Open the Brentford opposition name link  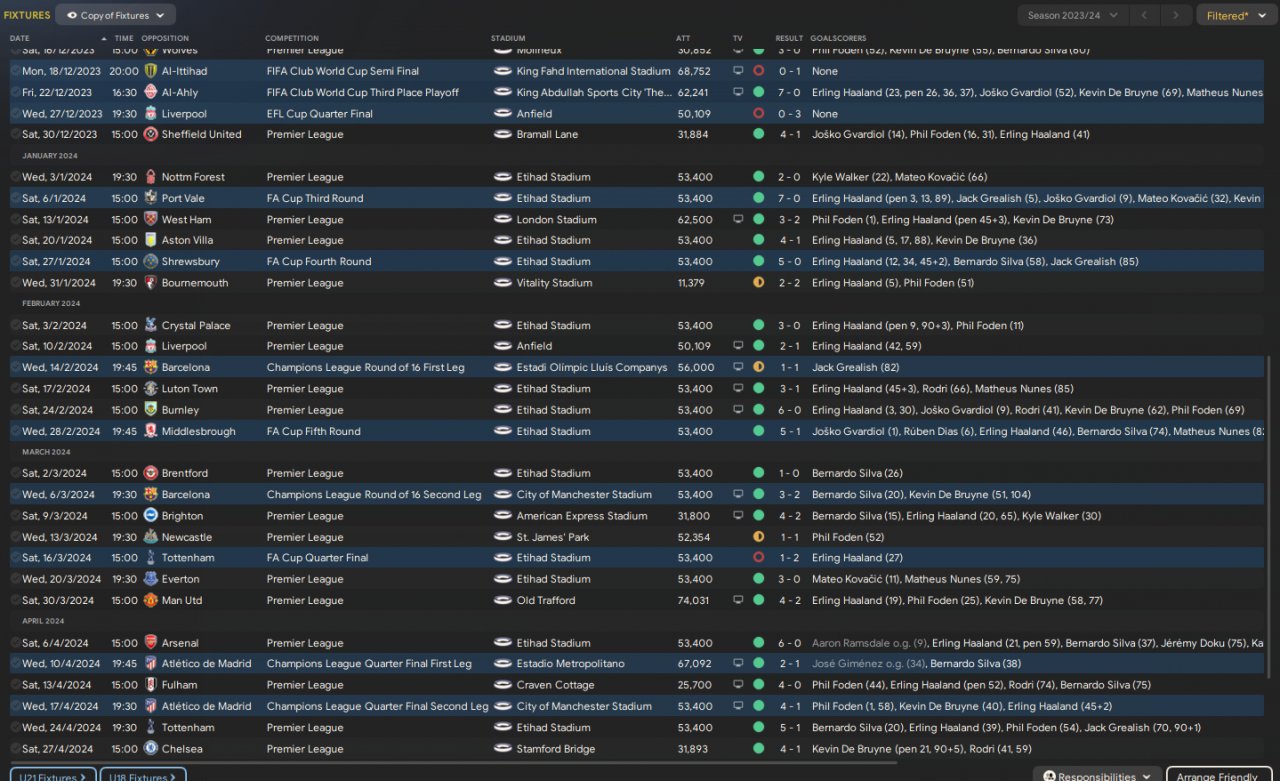point(185,473)
